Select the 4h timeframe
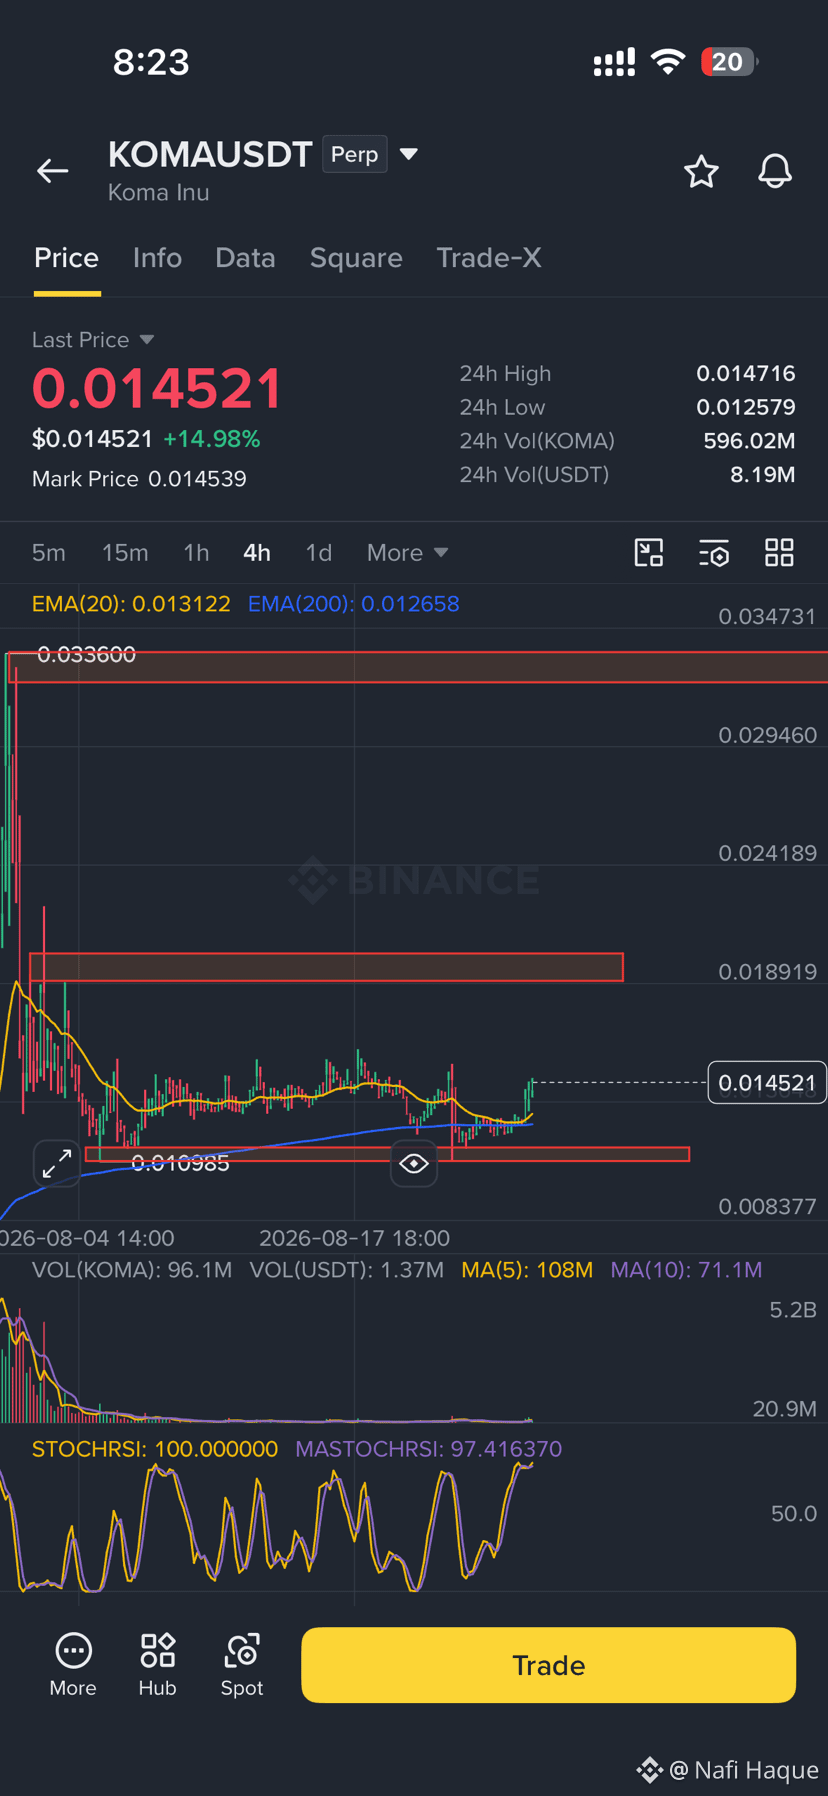Screen dimensions: 828x1796 click(257, 552)
